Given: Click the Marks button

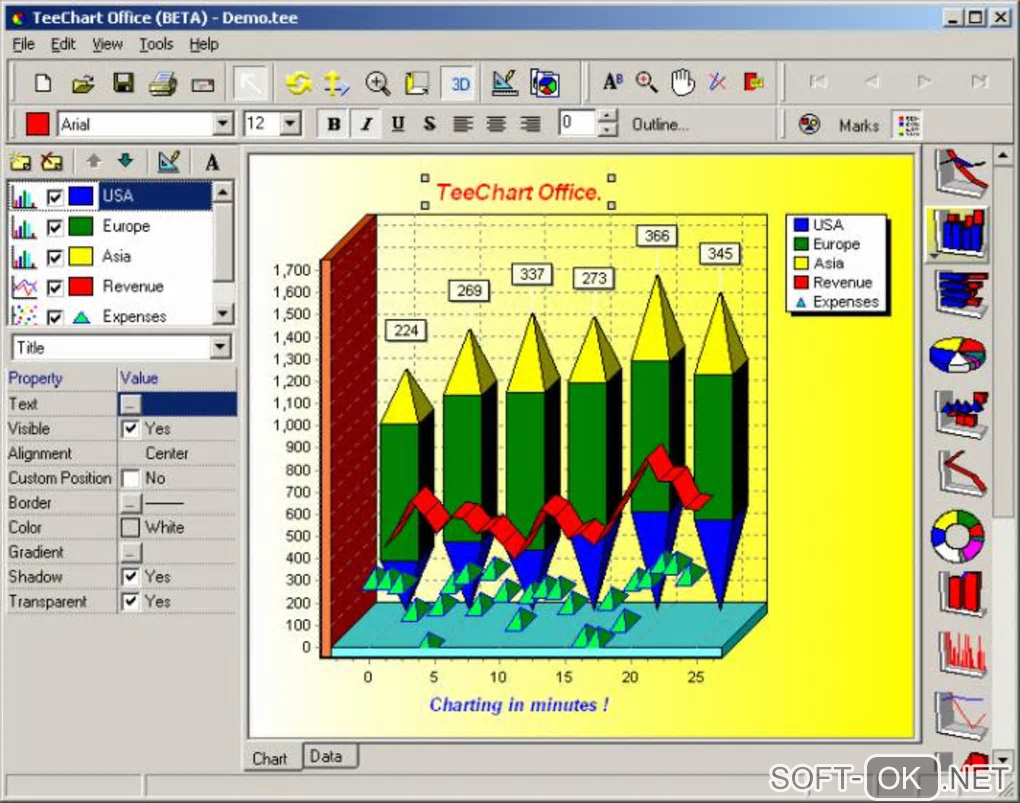Looking at the screenshot, I should point(859,125).
